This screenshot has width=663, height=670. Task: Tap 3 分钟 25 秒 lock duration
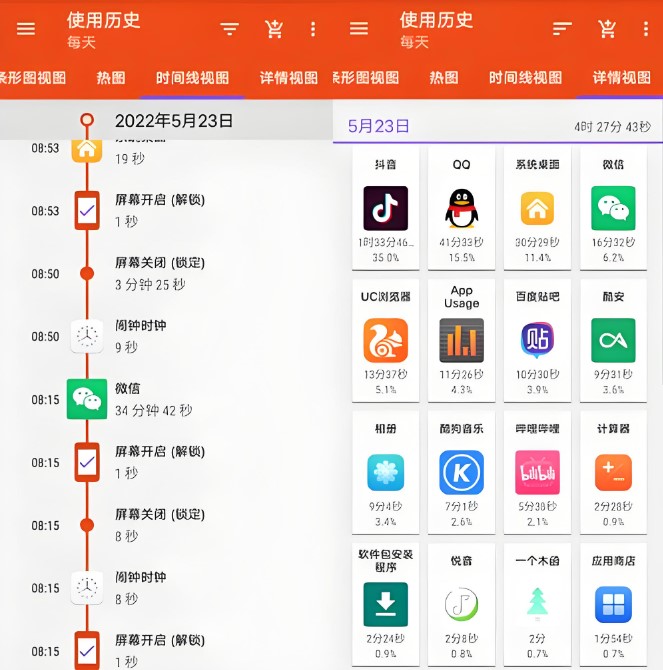(150, 285)
